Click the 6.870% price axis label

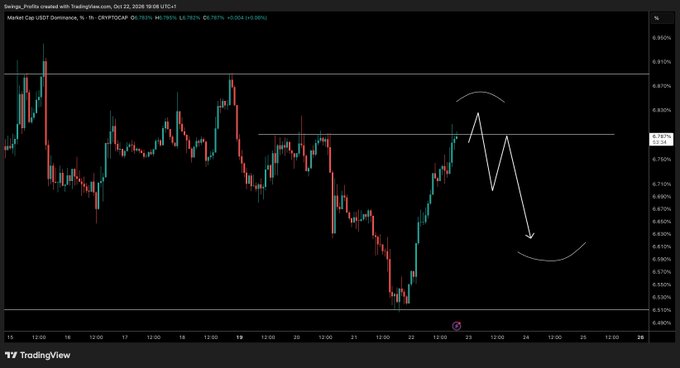[661, 86]
